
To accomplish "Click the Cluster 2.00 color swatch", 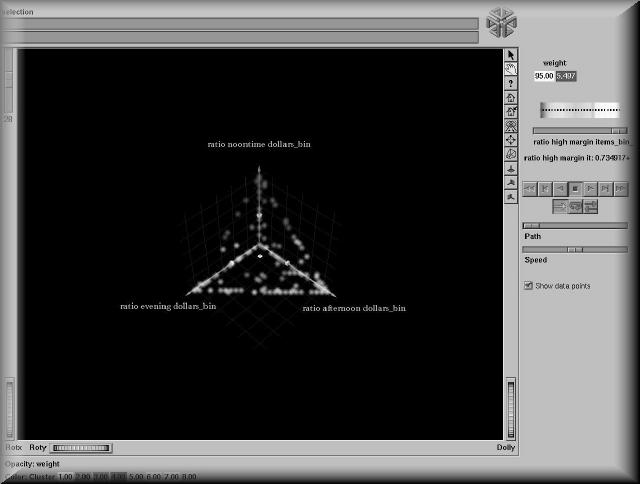I will 83,477.
